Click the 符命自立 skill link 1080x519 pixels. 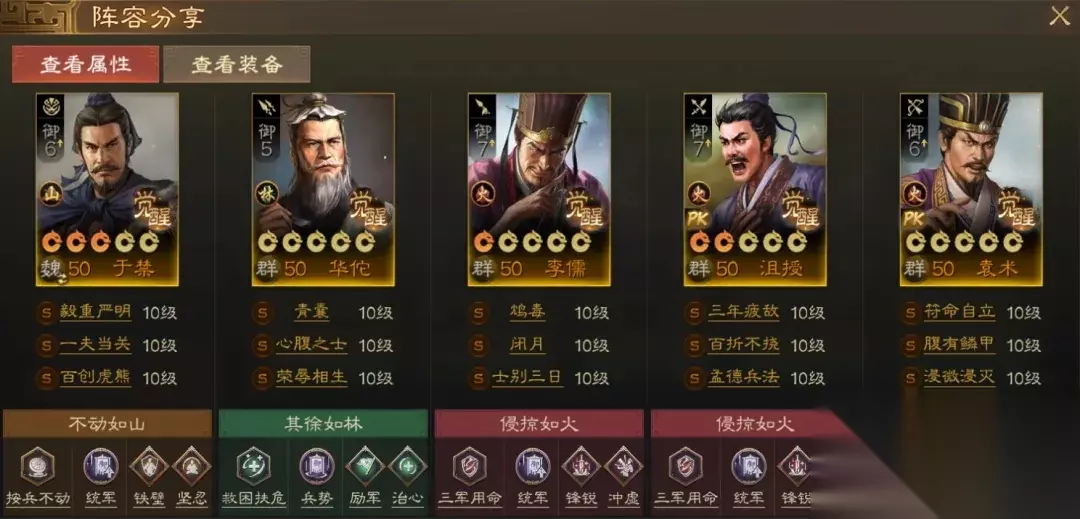[959, 312]
